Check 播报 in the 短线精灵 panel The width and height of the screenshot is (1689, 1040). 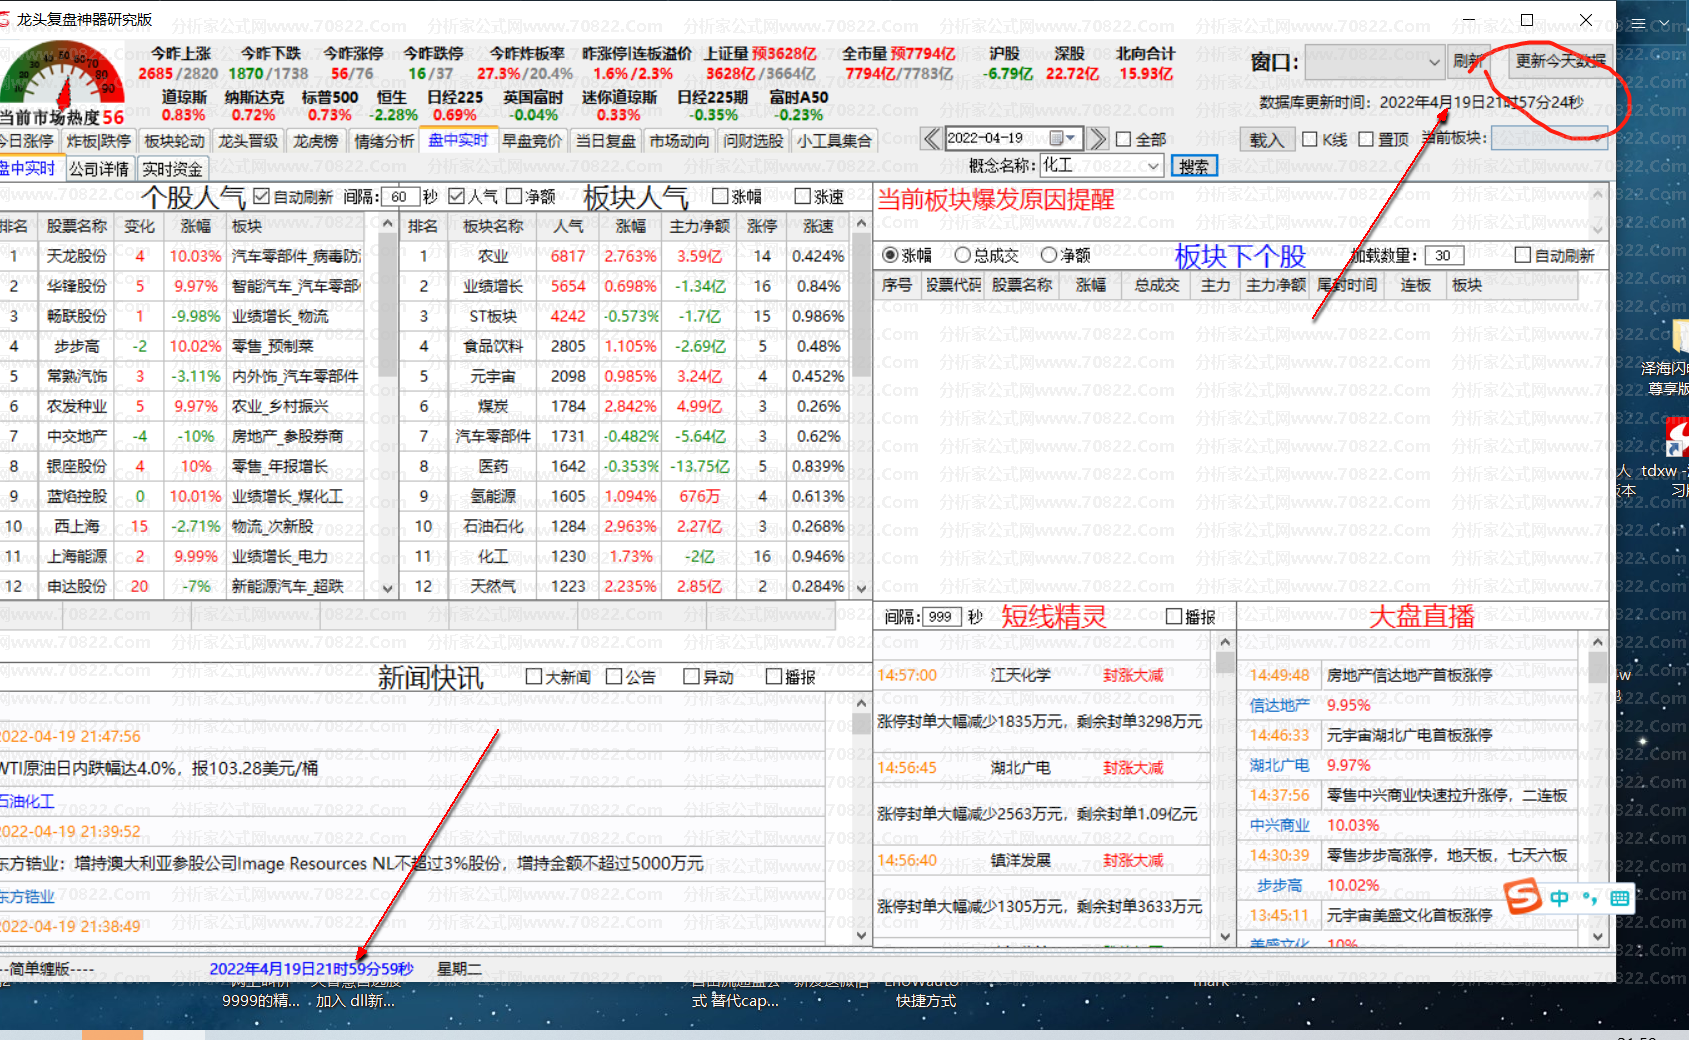(1174, 616)
